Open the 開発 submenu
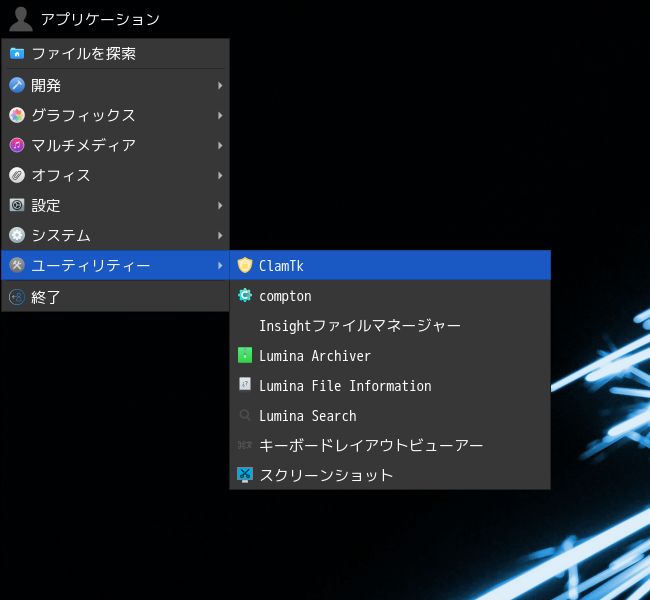The height and width of the screenshot is (600, 650). tap(116, 85)
